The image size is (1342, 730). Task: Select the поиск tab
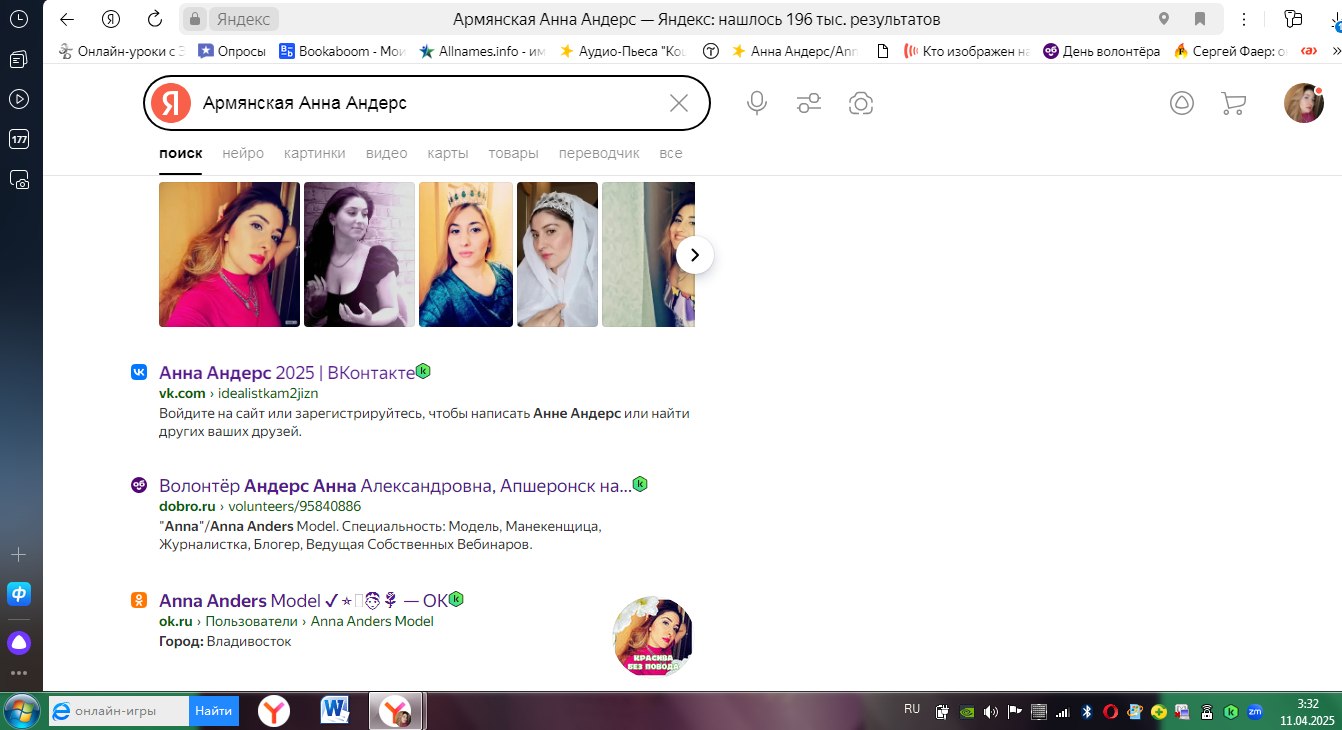(180, 153)
